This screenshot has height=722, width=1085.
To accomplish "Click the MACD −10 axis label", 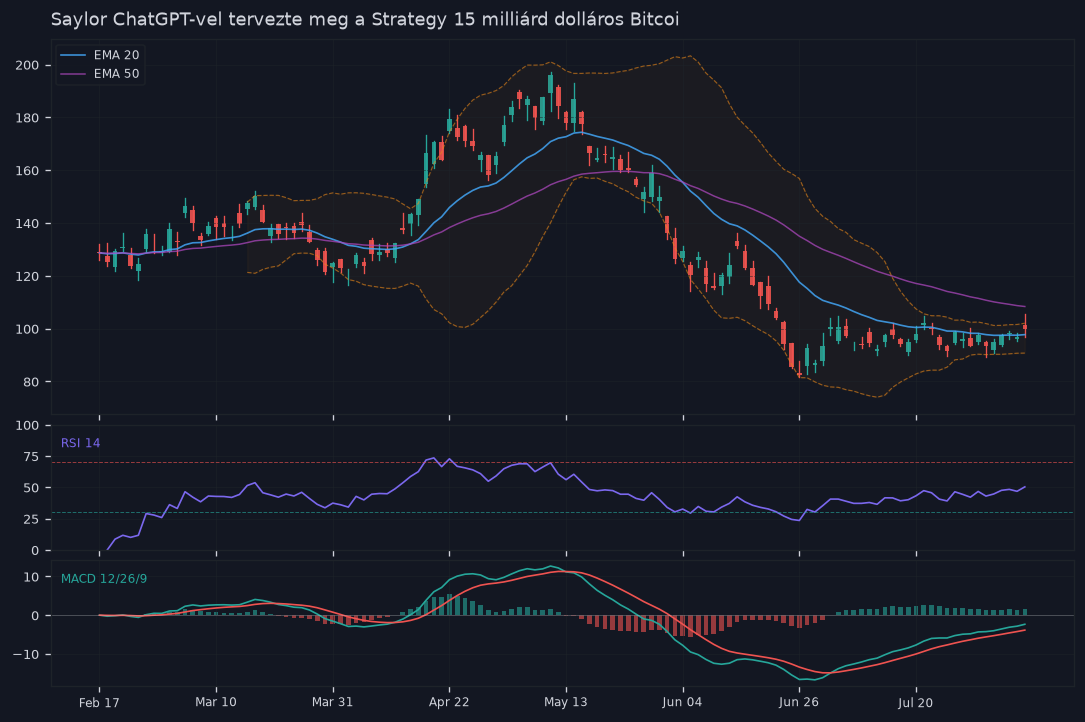I will point(27,654).
